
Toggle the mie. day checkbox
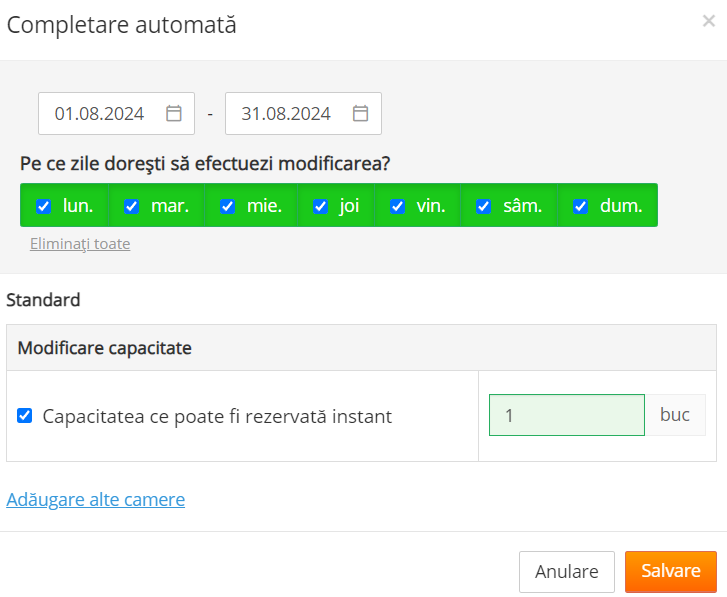227,206
